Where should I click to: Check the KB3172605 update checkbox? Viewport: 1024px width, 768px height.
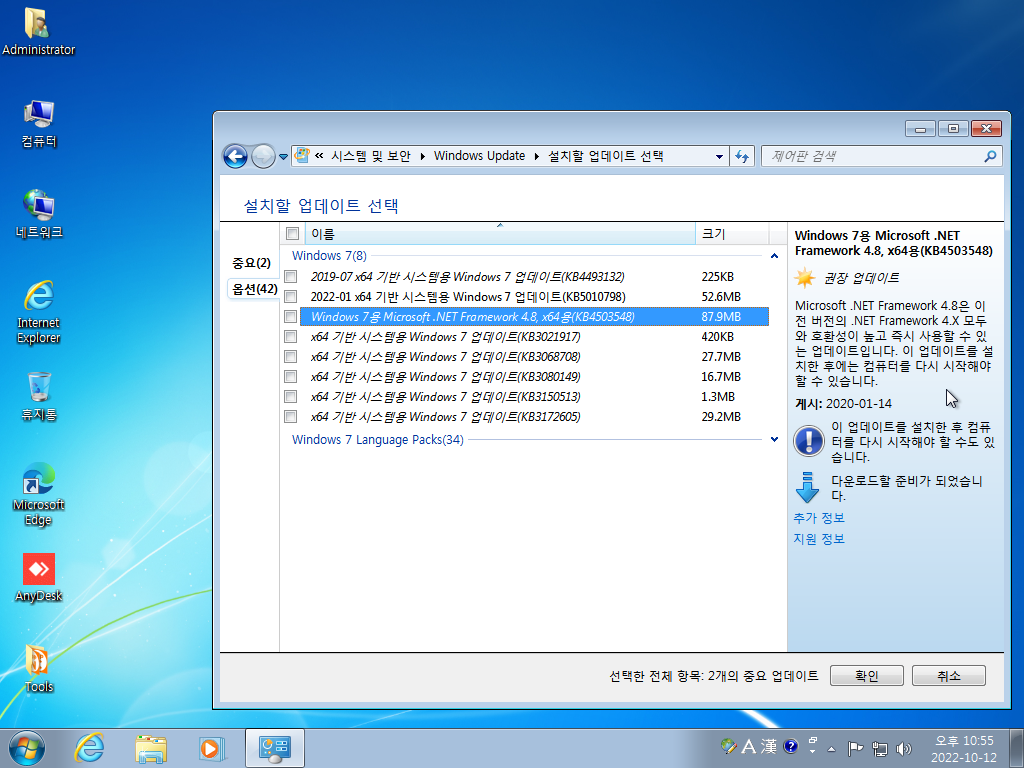pos(291,417)
